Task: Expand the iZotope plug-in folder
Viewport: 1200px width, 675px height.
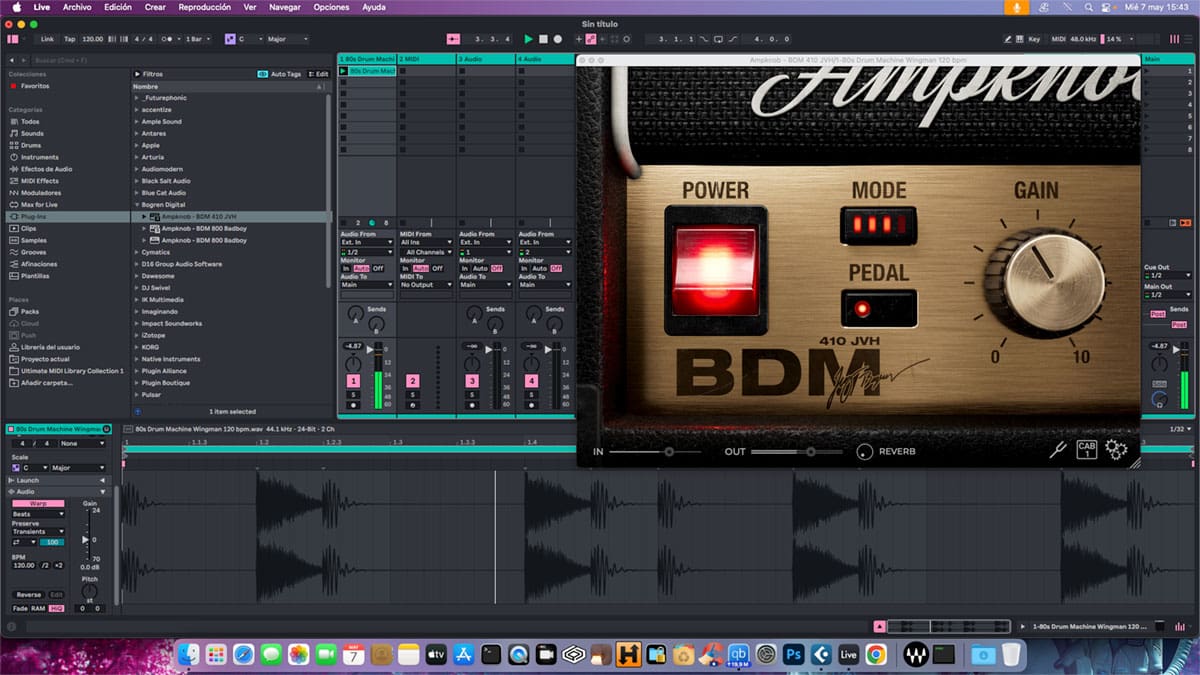Action: pos(137,335)
